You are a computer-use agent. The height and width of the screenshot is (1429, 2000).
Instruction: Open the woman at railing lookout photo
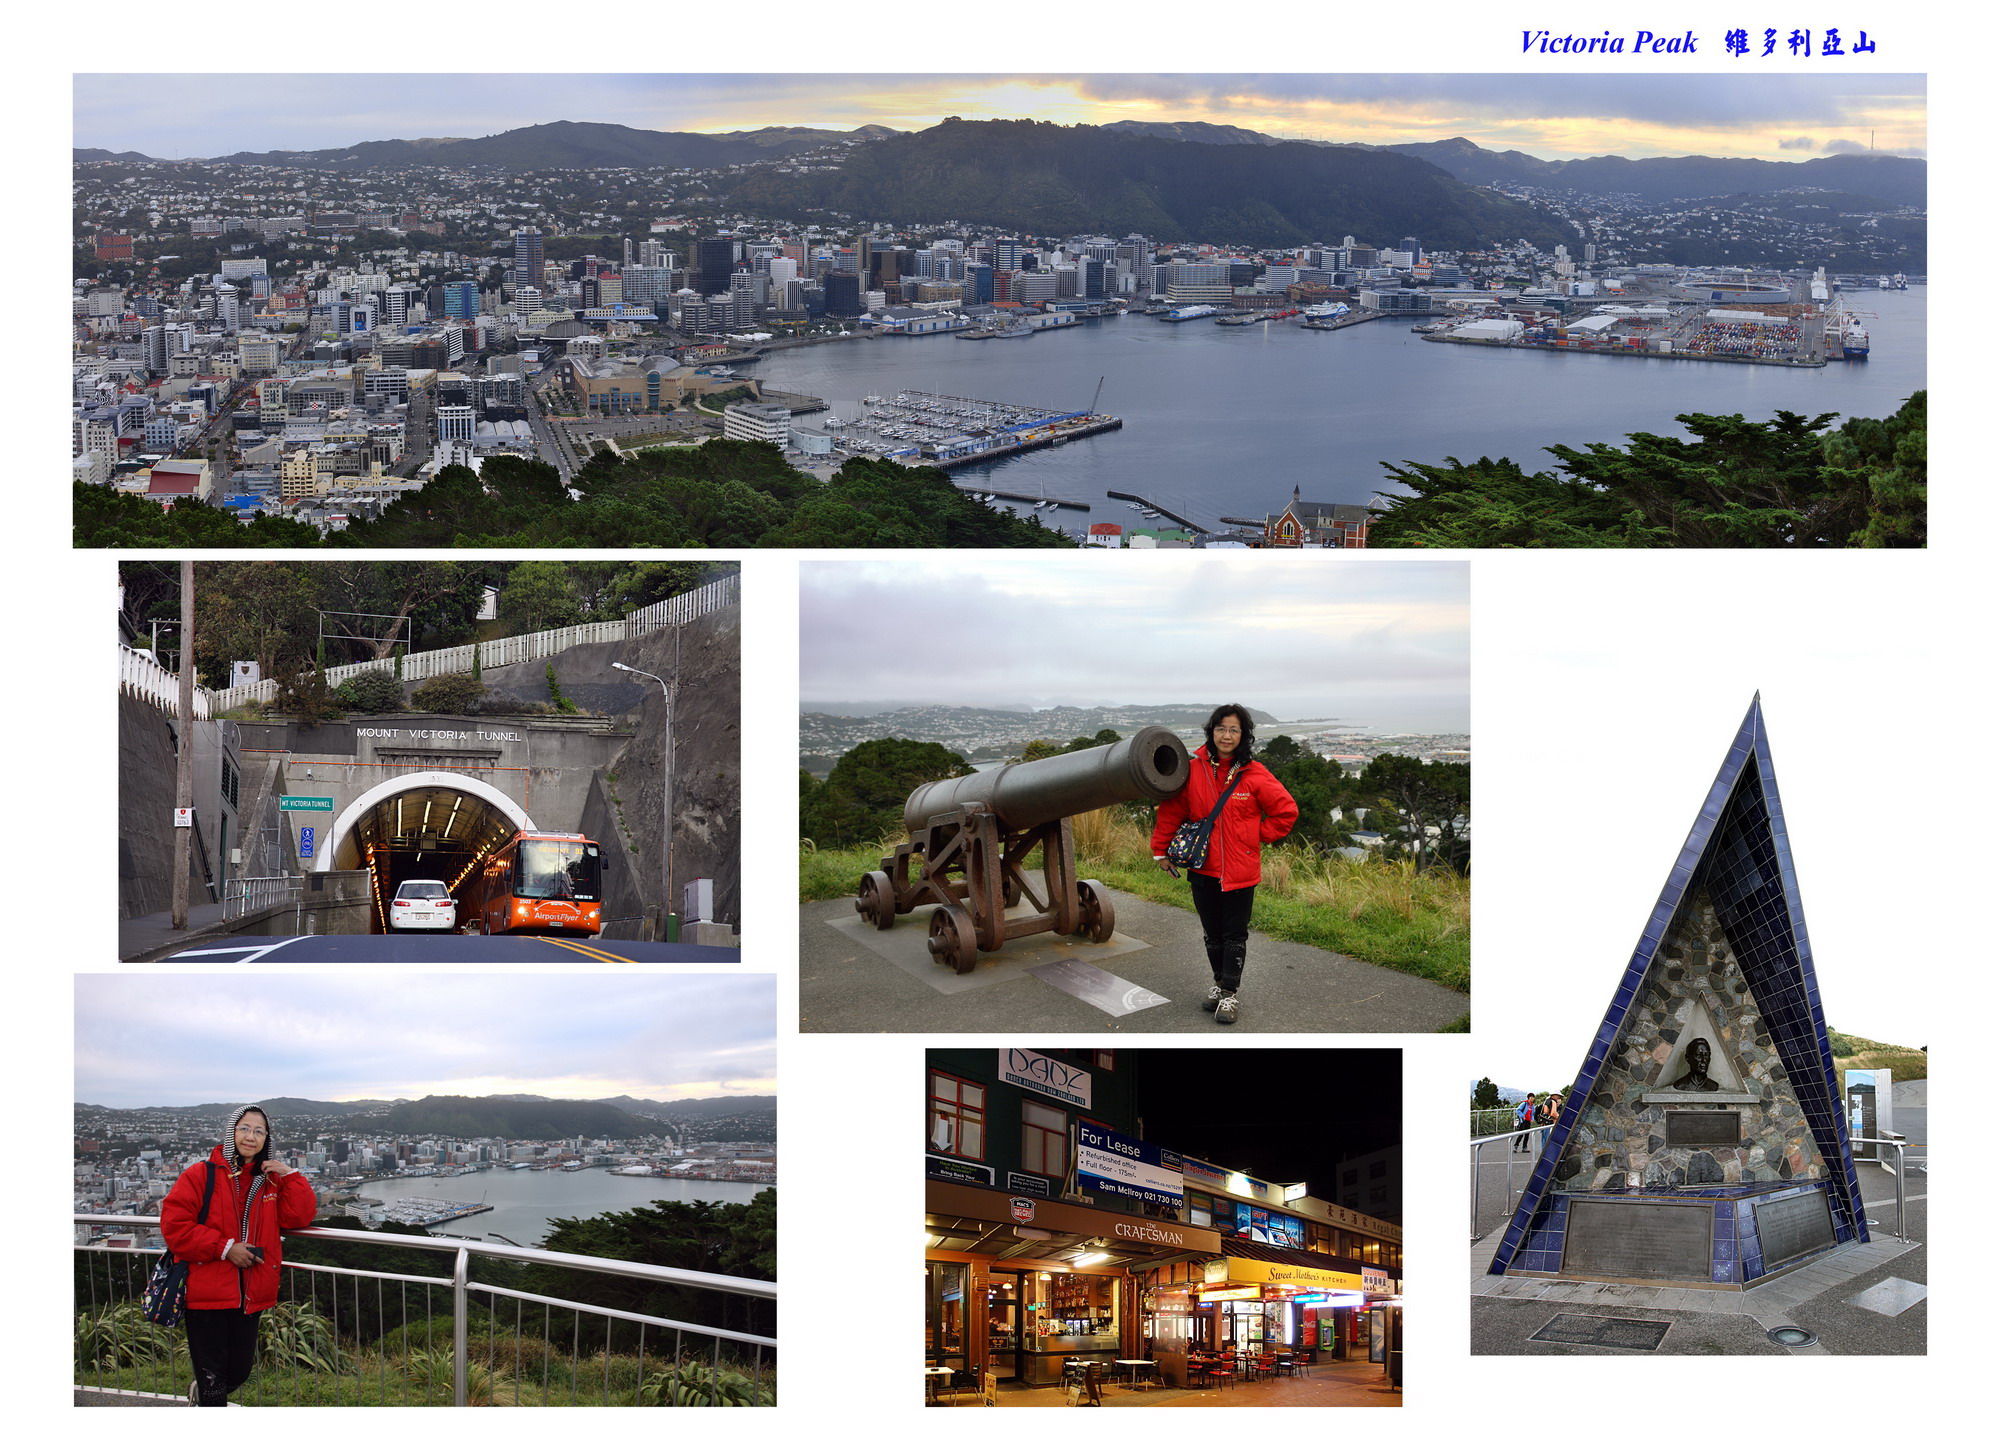[425, 1190]
